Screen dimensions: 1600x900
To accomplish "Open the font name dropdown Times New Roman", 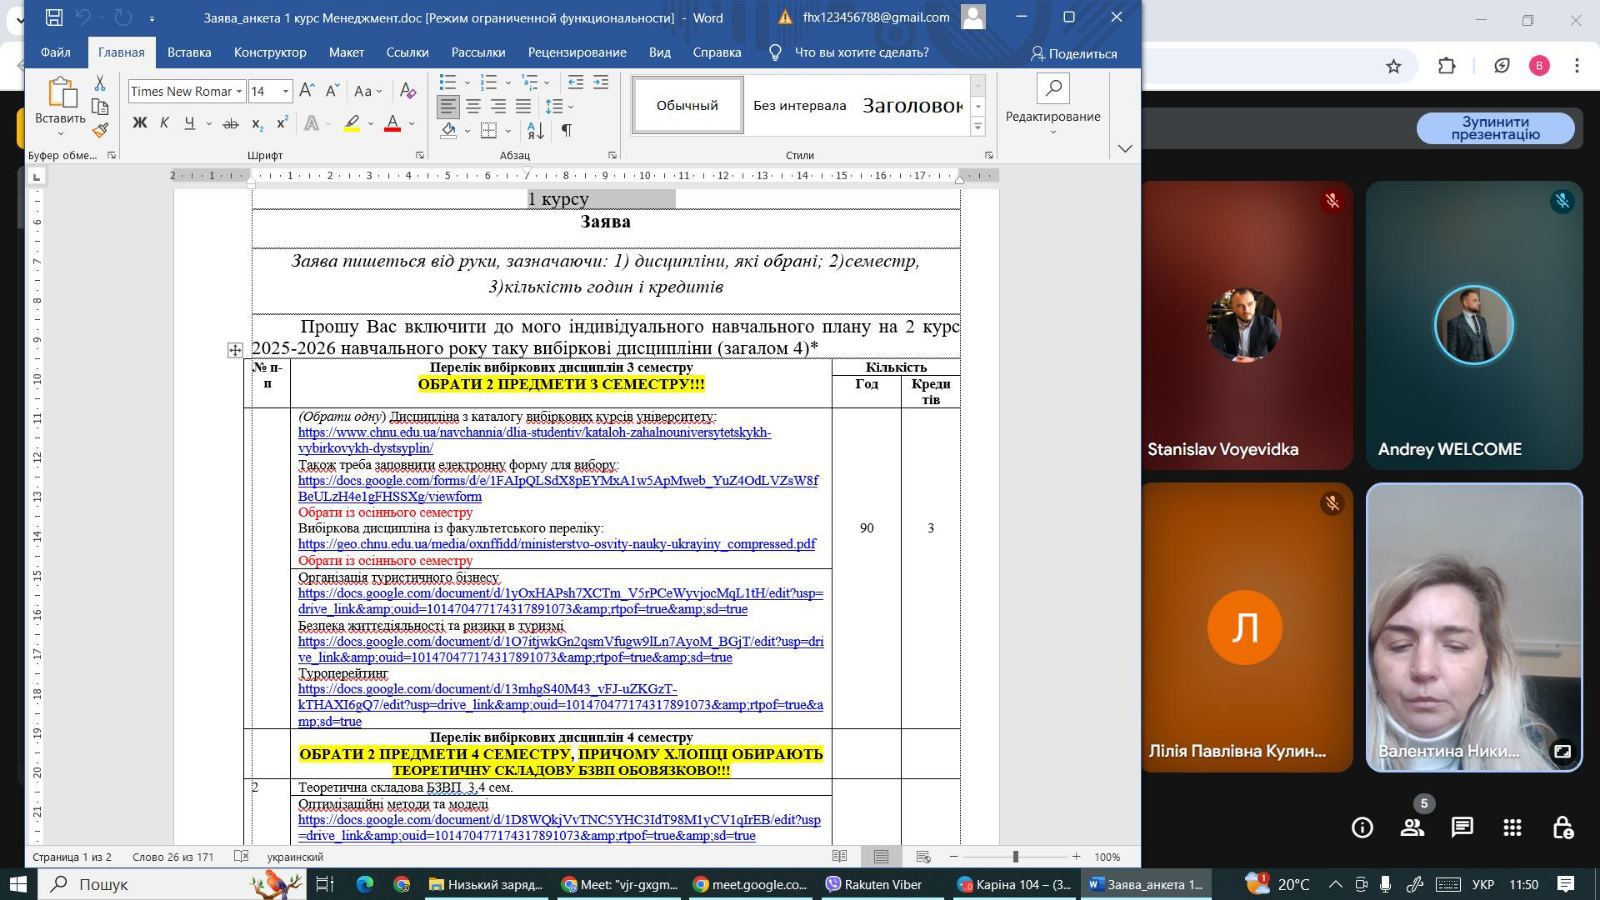I will [239, 91].
